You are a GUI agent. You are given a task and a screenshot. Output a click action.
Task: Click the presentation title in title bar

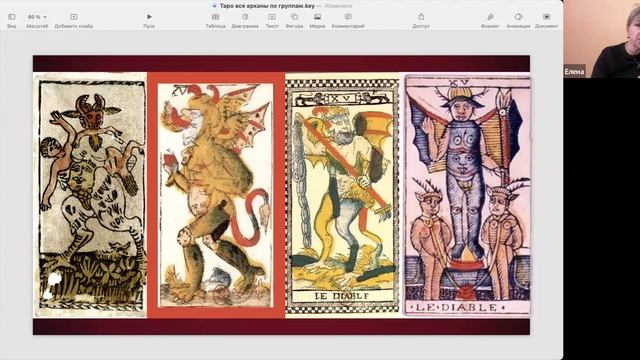(267, 6)
